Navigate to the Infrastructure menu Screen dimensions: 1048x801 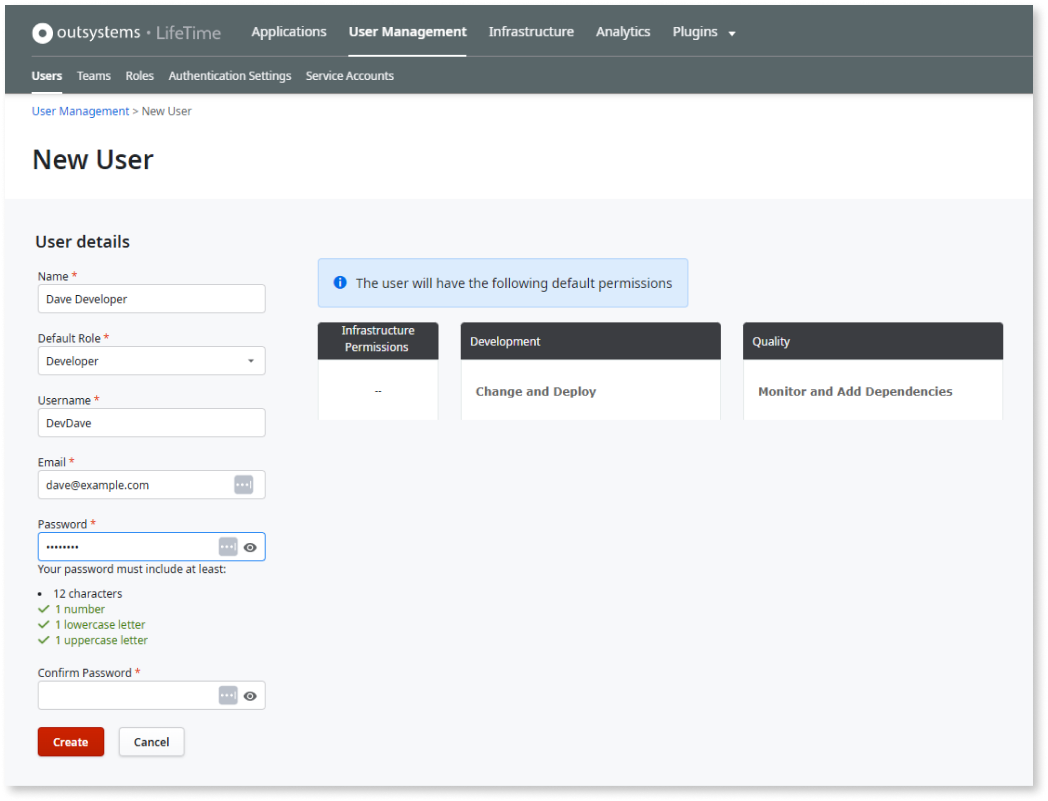[531, 31]
